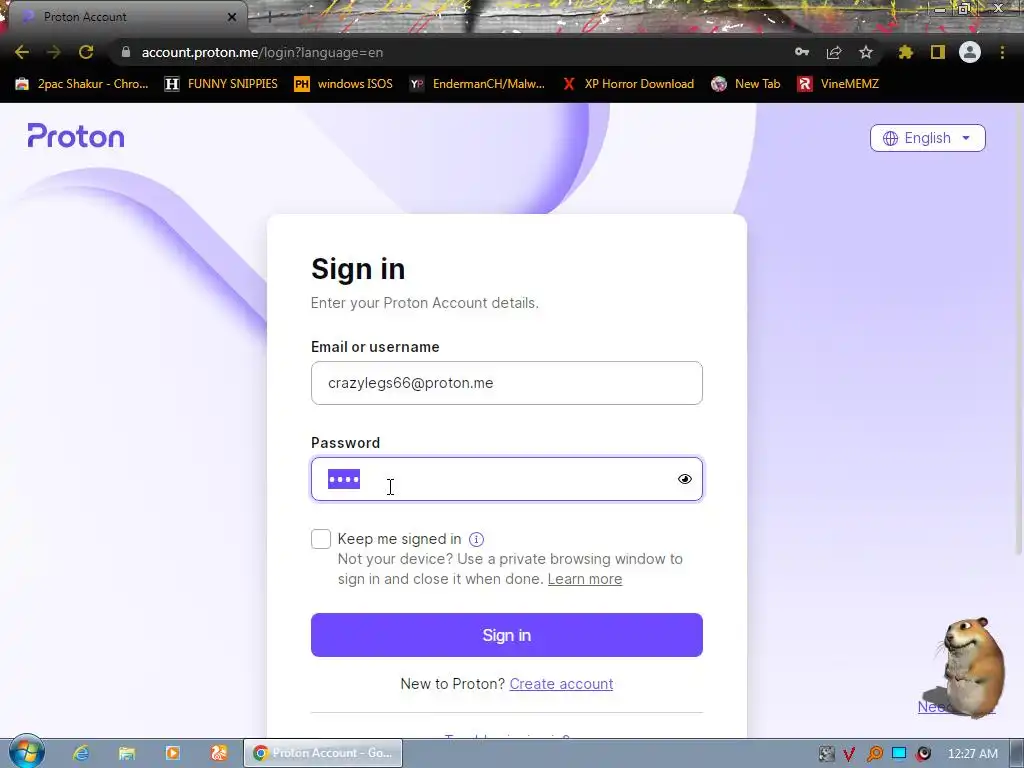1024x768 pixels.
Task: Click the orange magnifier tray icon
Action: (x=874, y=754)
